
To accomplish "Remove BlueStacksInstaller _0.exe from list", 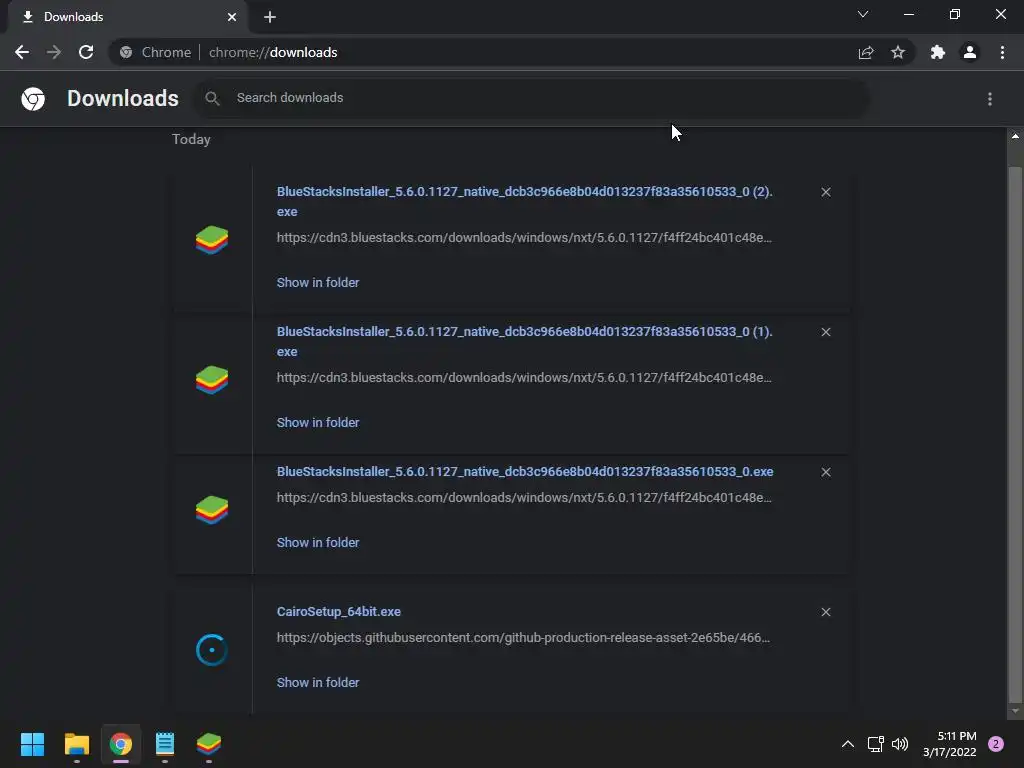I will tap(826, 472).
